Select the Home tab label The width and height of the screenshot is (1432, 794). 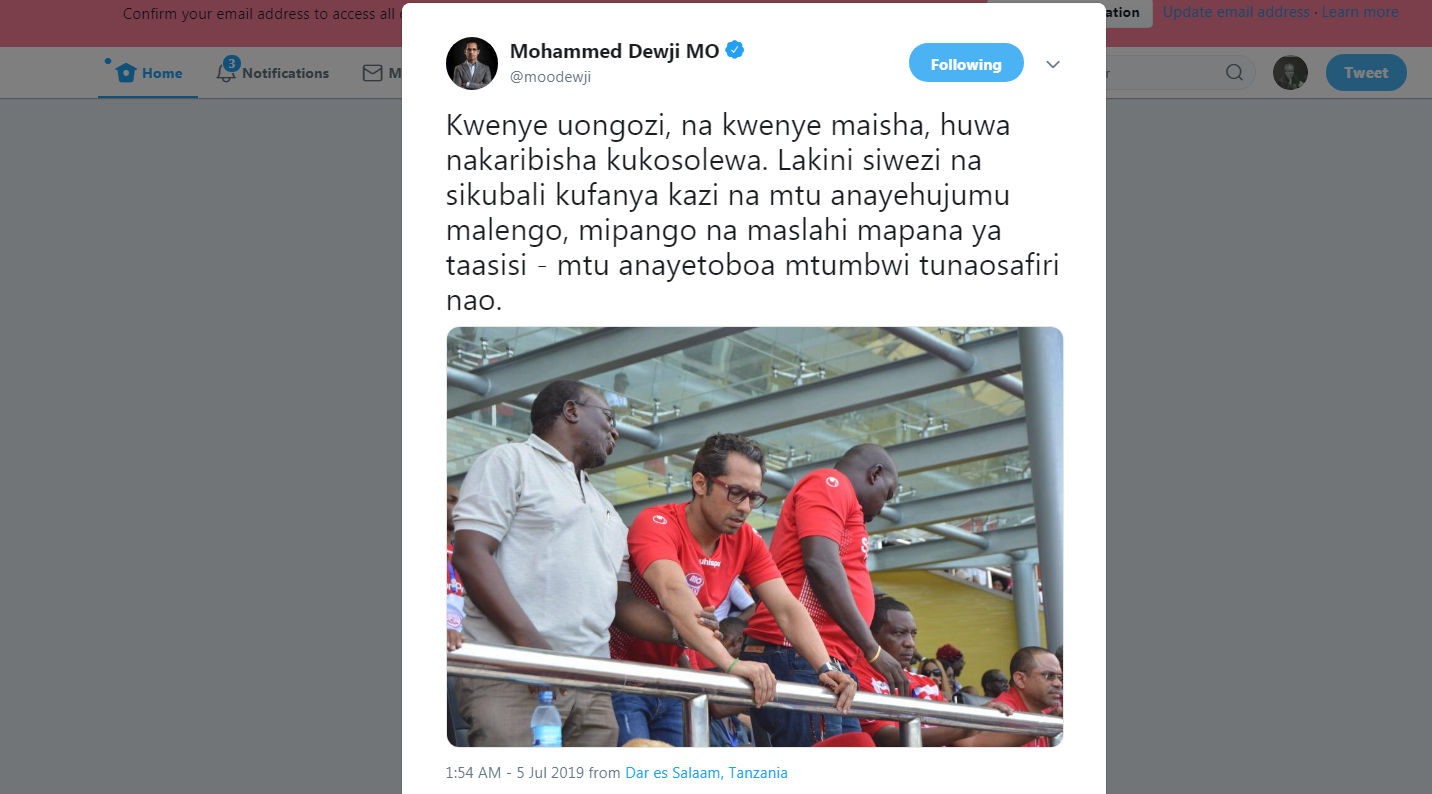click(162, 73)
